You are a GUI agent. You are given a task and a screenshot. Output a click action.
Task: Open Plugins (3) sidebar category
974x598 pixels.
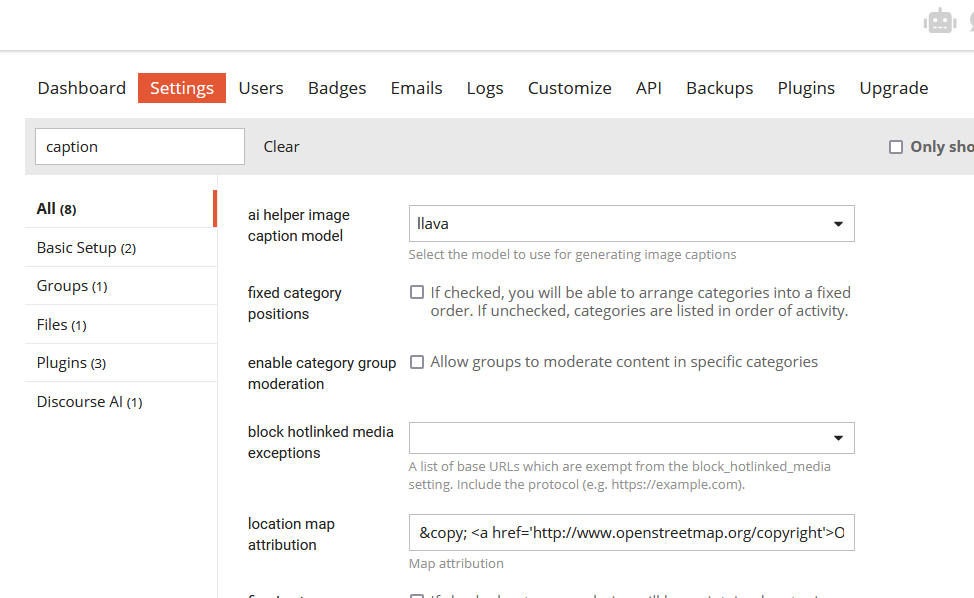coord(121,363)
